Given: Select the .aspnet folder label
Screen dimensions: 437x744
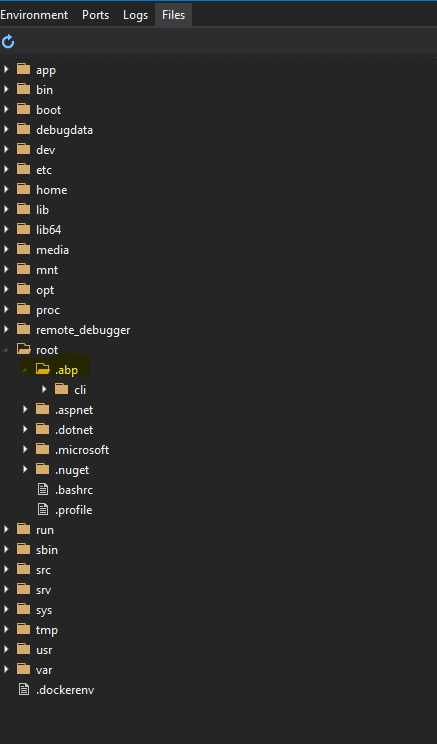Looking at the screenshot, I should click(74, 410).
